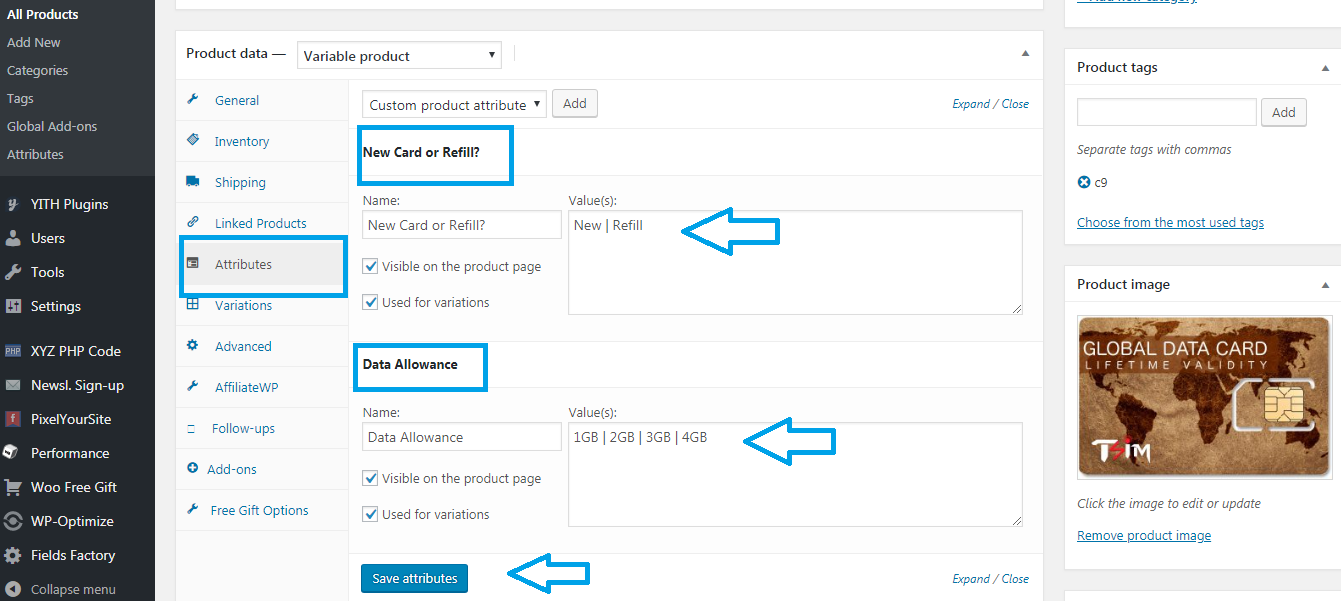1341x601 pixels.
Task: Click the XYZ PHP Code icon
Action: (x=13, y=351)
